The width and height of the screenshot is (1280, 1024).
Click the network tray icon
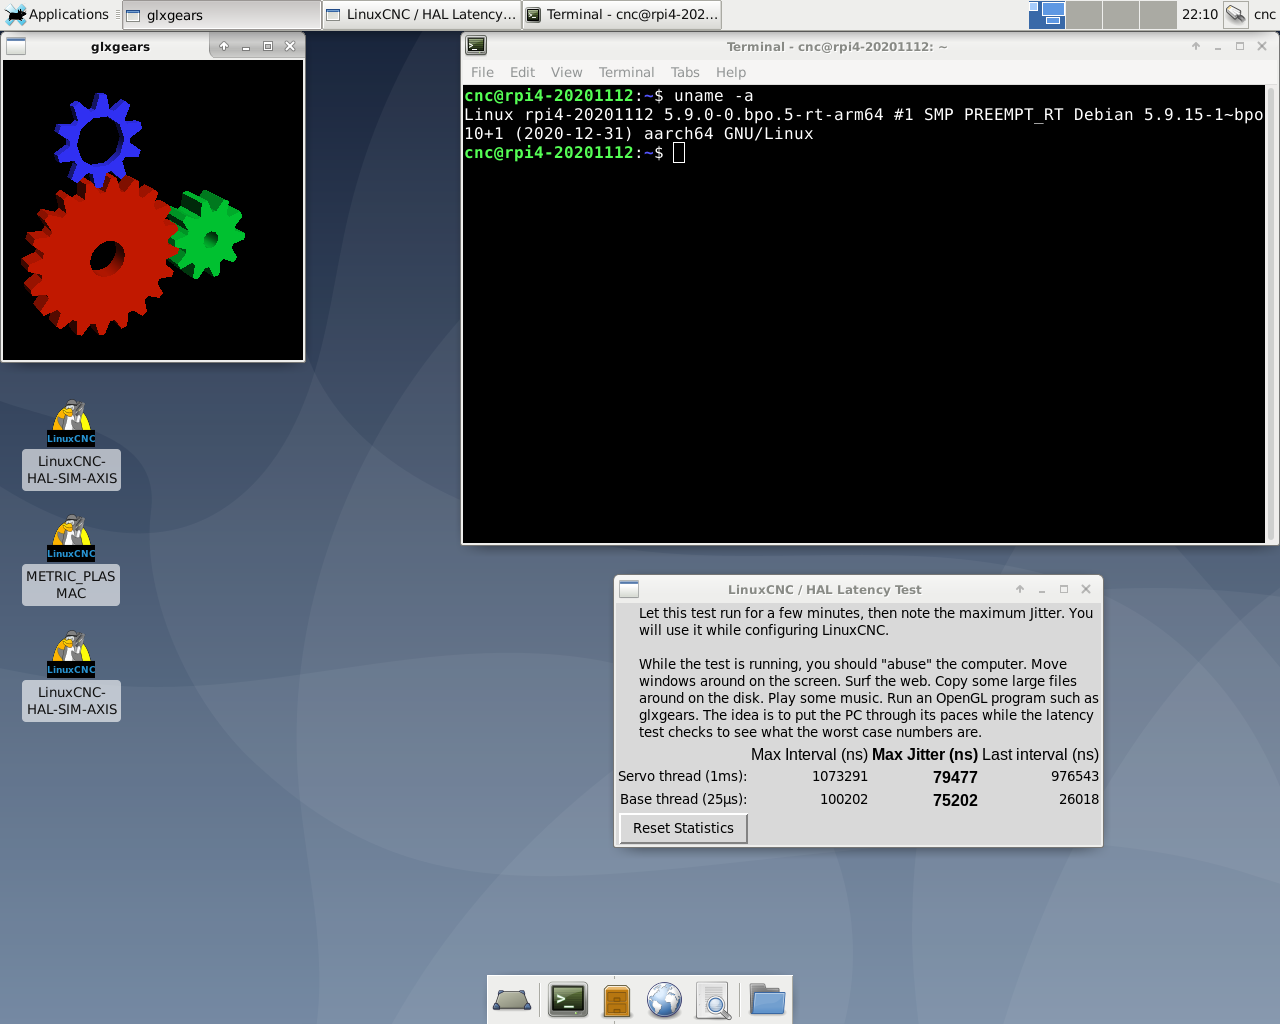[1236, 14]
